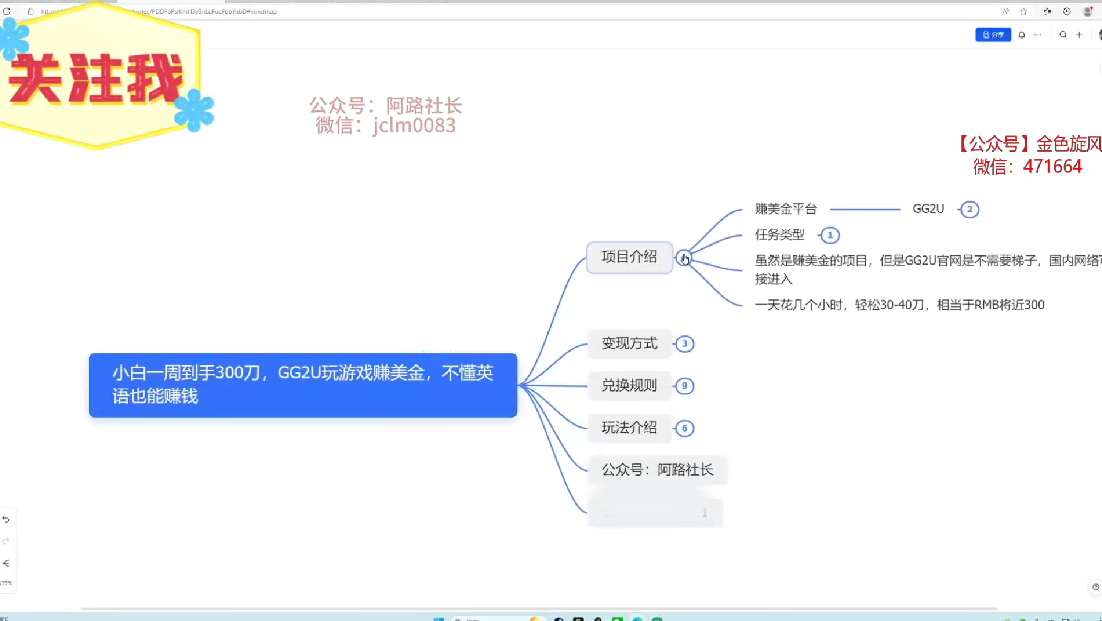Click the blue share button
Screen dimensions: 1102x621
click(x=992, y=34)
